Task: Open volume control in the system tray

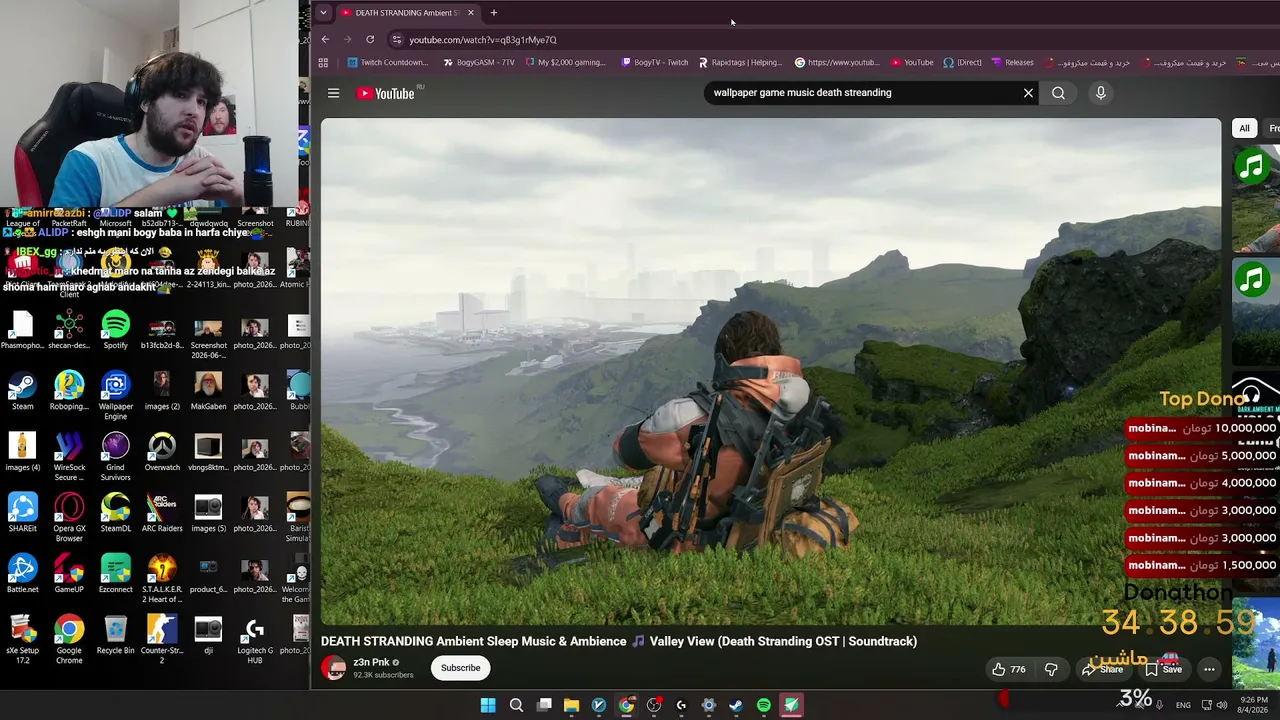Action: (1222, 705)
